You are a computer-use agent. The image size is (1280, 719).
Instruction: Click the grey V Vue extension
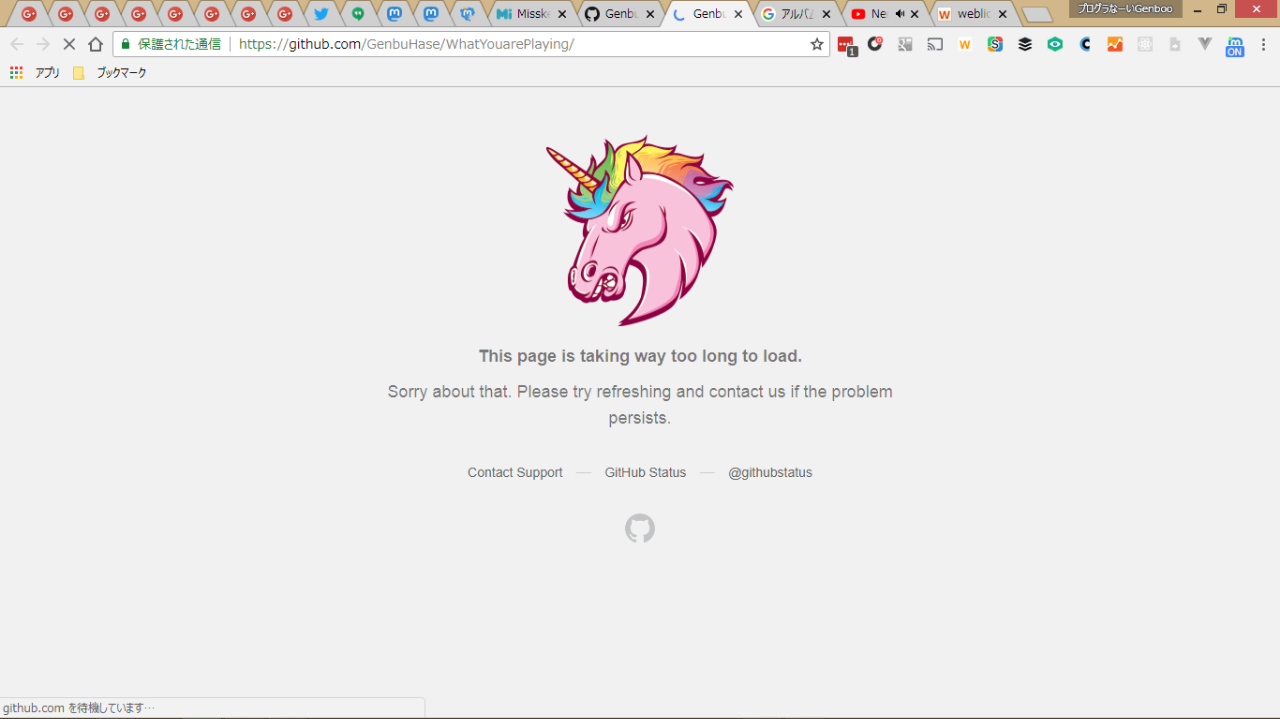[x=1205, y=44]
